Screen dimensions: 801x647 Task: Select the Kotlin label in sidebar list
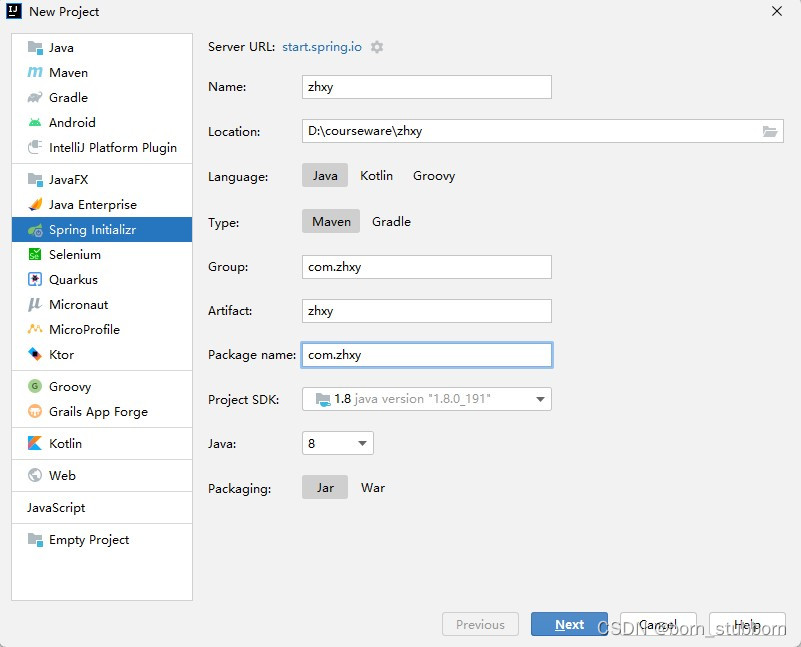click(65, 443)
